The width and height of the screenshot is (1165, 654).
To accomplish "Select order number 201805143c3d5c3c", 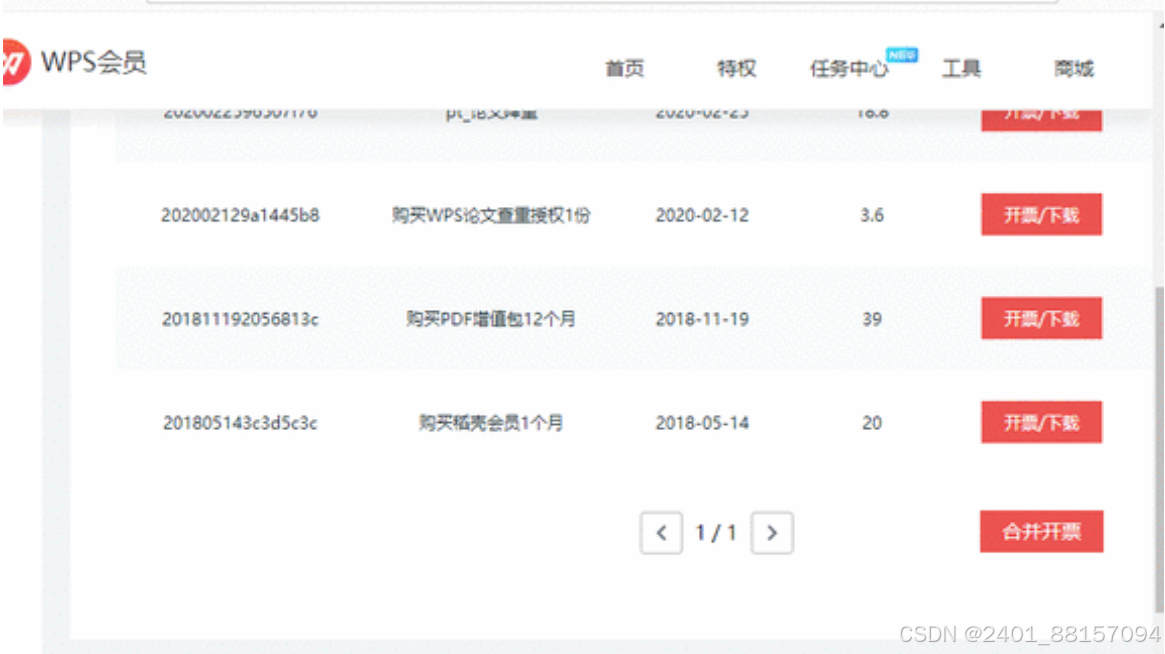I will 240,423.
